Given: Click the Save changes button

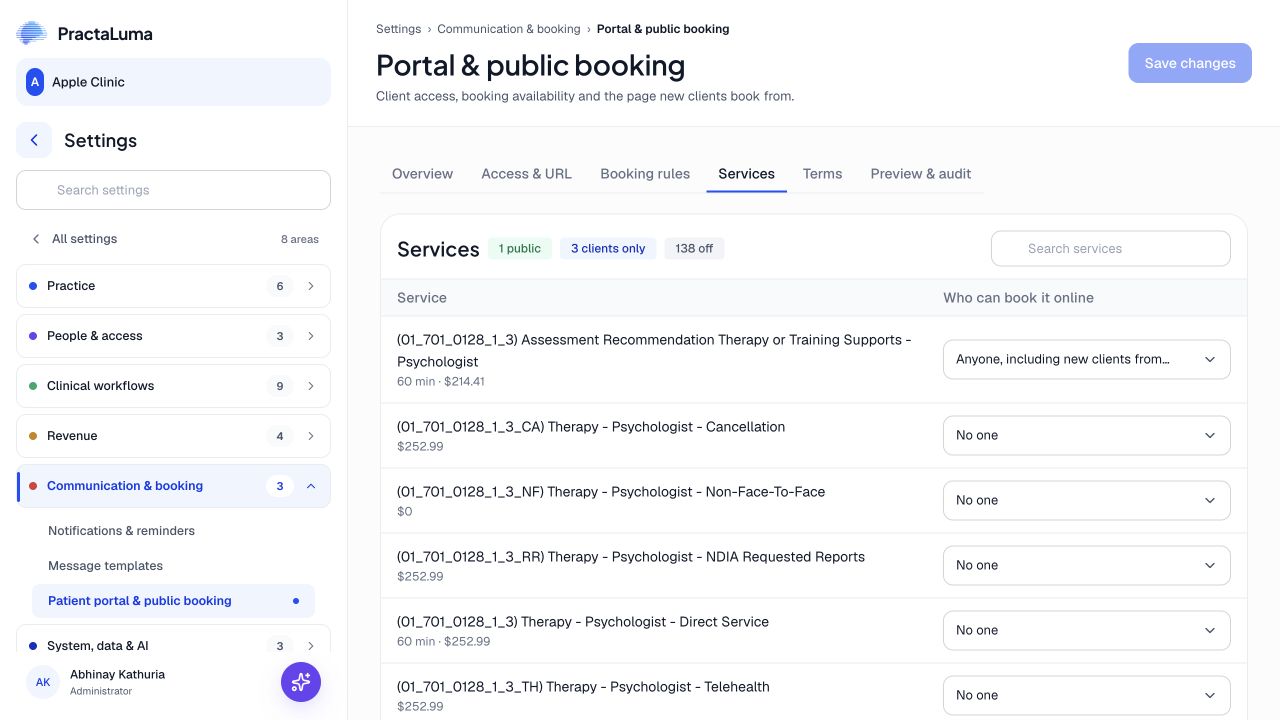Looking at the screenshot, I should (1190, 63).
